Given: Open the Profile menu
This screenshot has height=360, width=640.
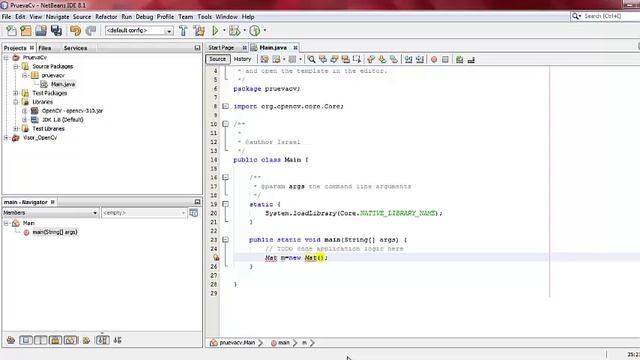Looking at the screenshot, I should coord(165,17).
